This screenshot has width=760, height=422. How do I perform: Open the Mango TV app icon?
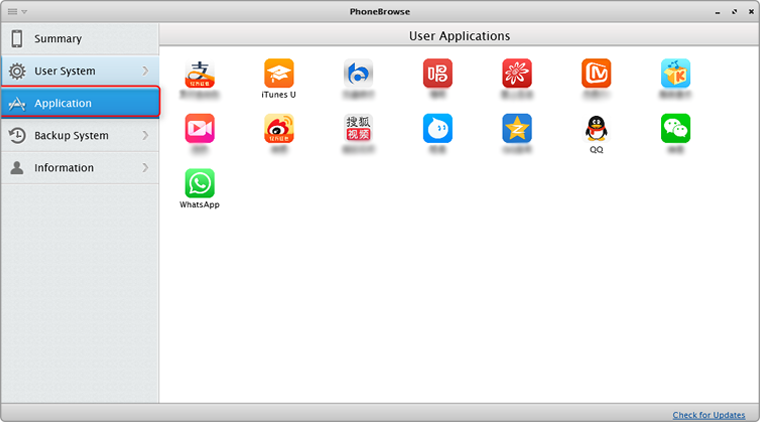pyautogui.click(x=596, y=73)
